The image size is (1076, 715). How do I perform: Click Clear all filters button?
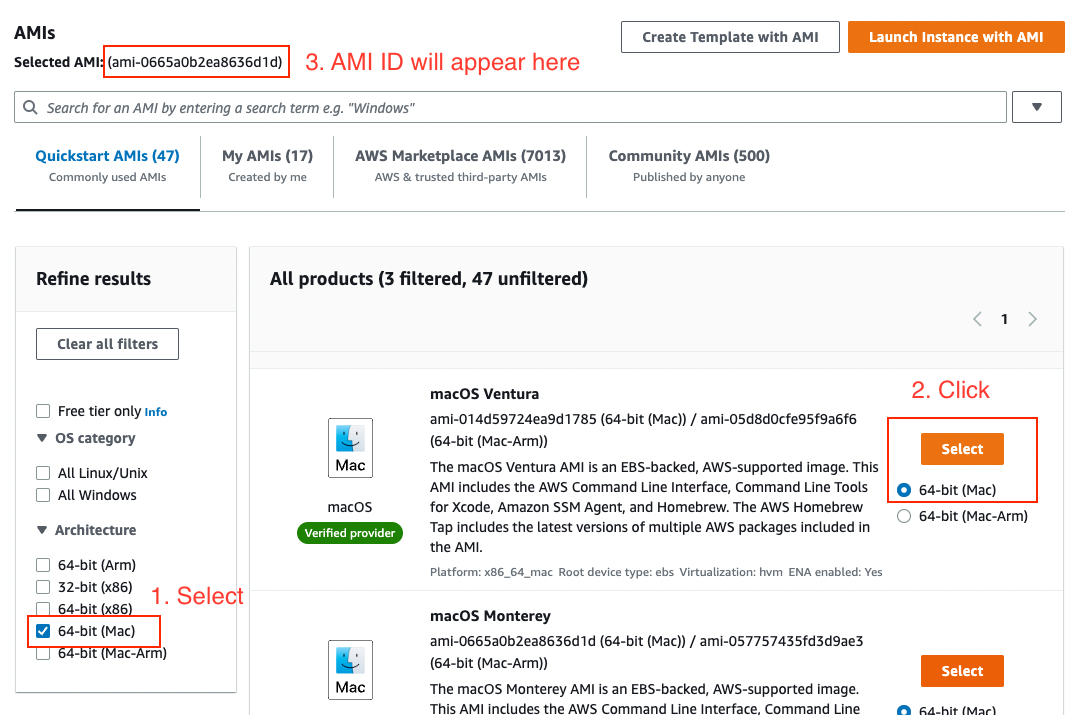point(107,344)
